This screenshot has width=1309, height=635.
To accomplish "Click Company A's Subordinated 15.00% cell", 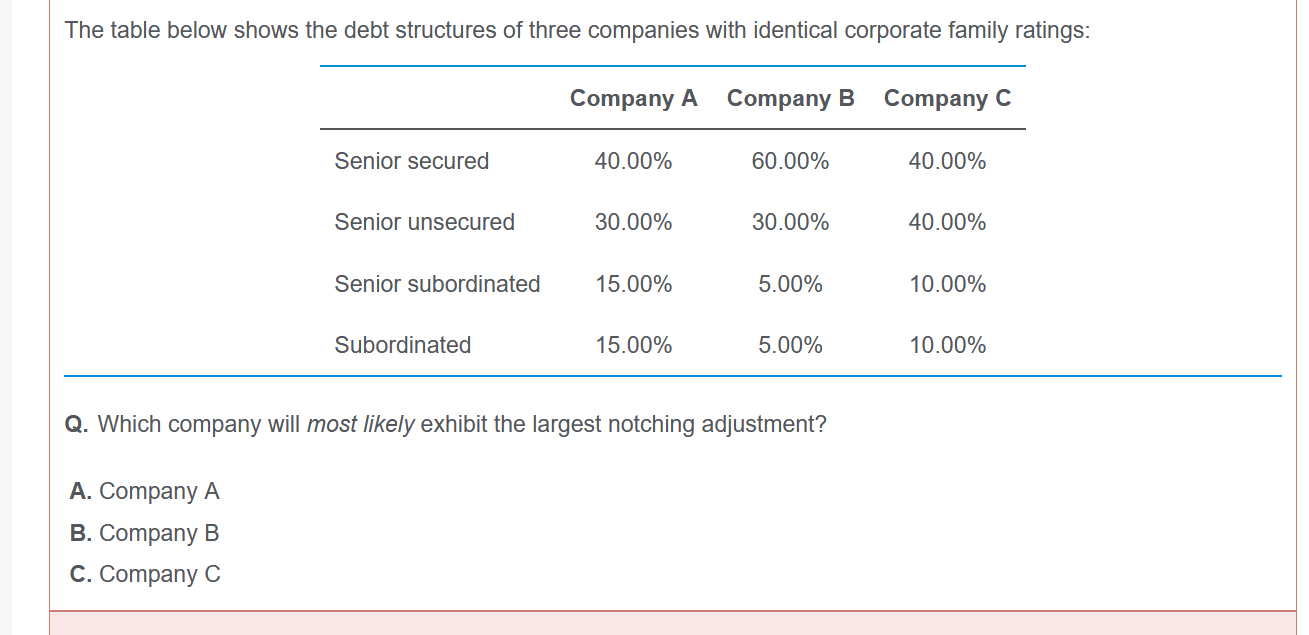I will [633, 345].
